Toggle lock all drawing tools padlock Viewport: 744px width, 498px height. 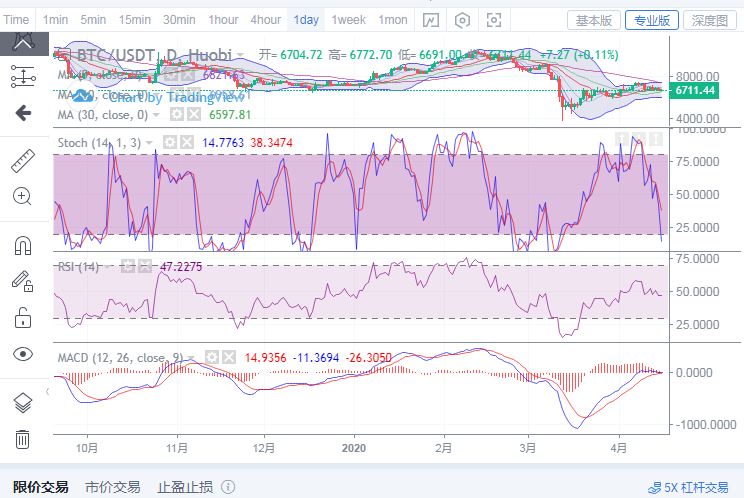pos(23,318)
